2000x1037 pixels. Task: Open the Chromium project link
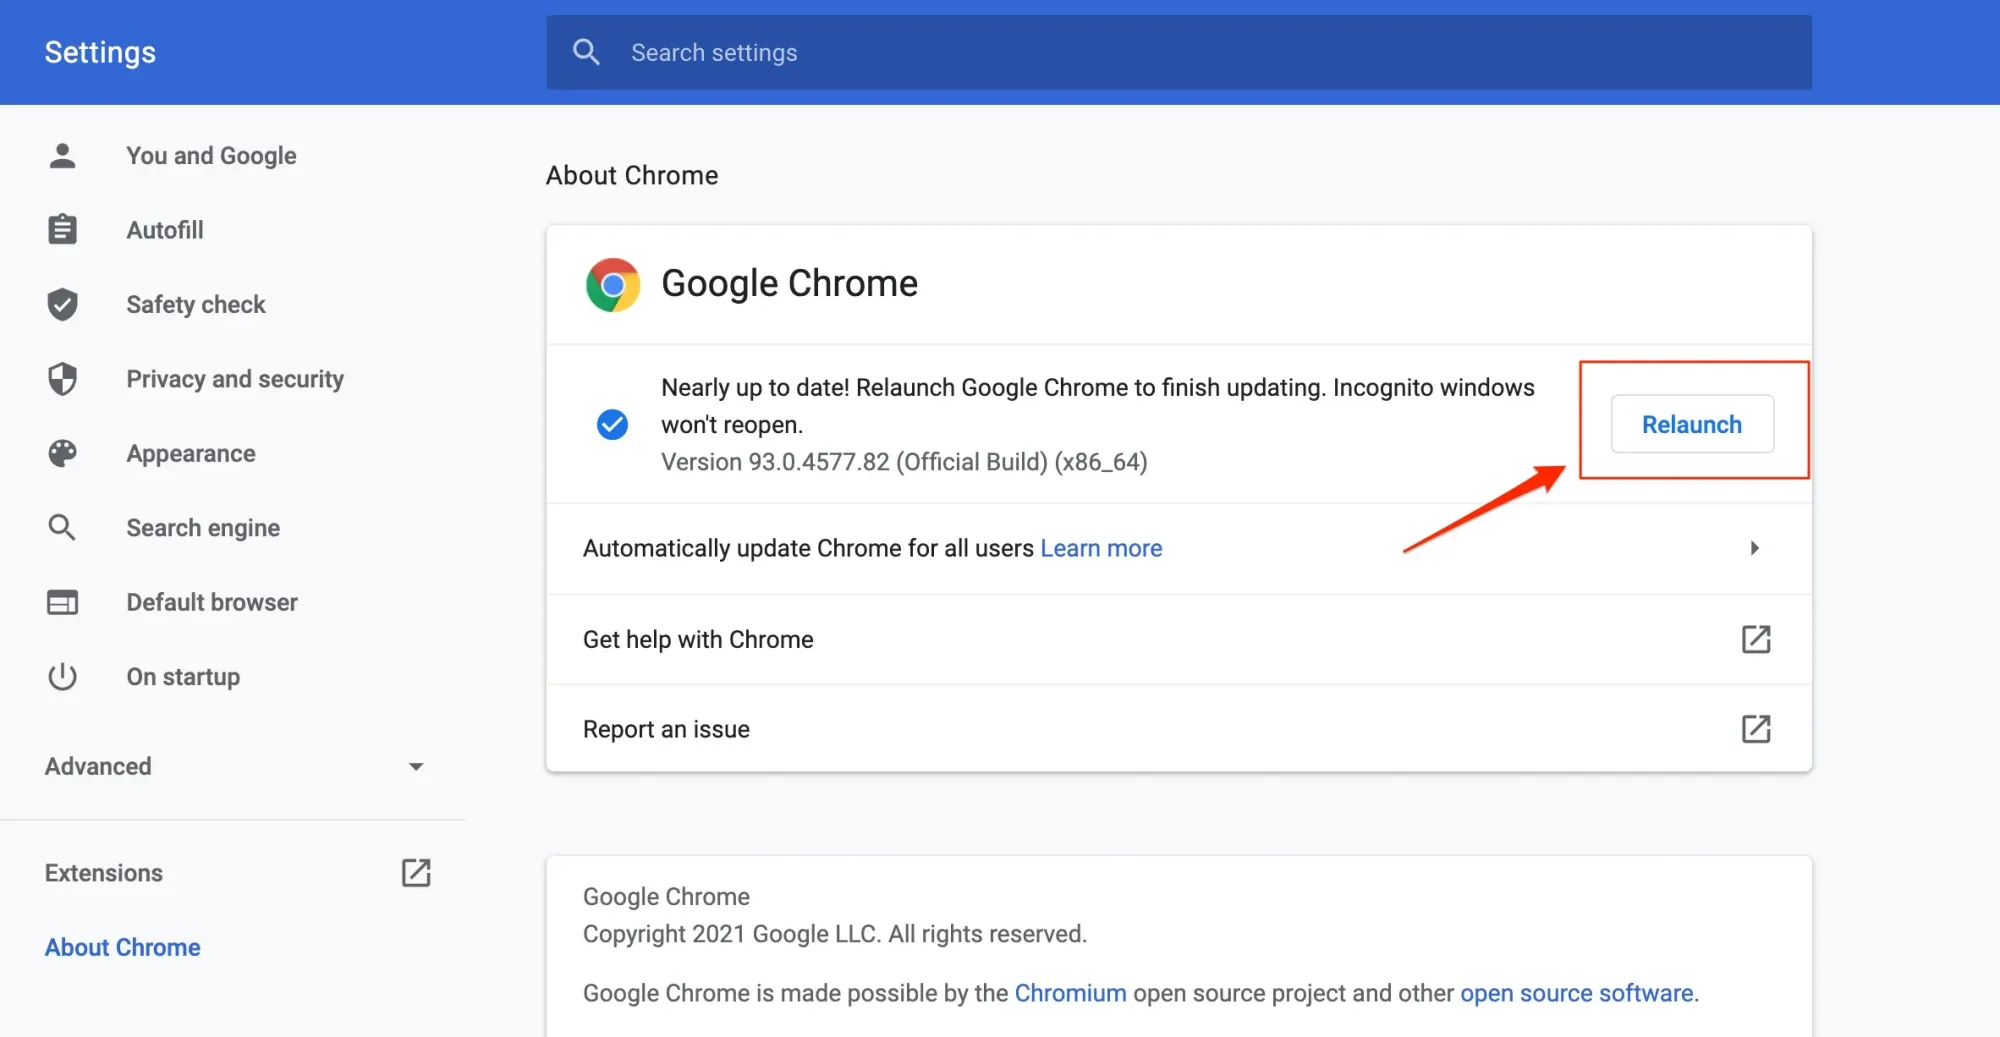click(1070, 993)
